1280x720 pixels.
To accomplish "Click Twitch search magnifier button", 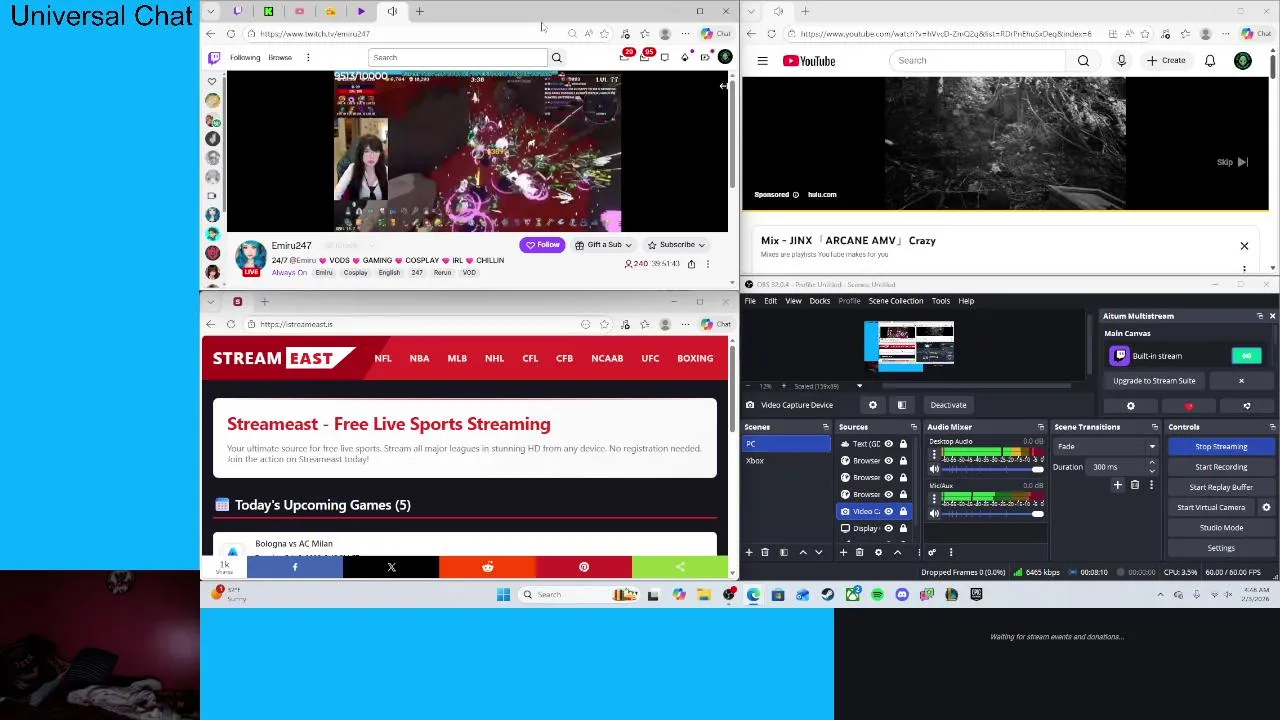I will coord(557,57).
